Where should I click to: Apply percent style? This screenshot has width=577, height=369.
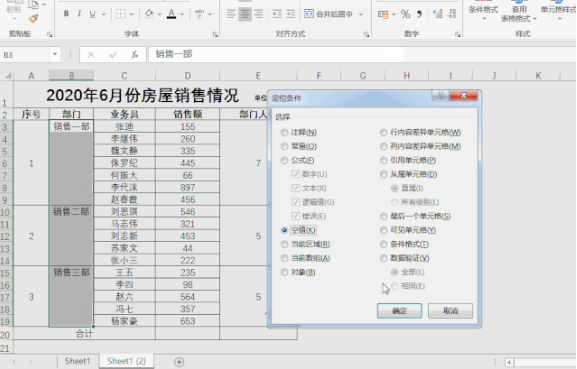tap(405, 14)
